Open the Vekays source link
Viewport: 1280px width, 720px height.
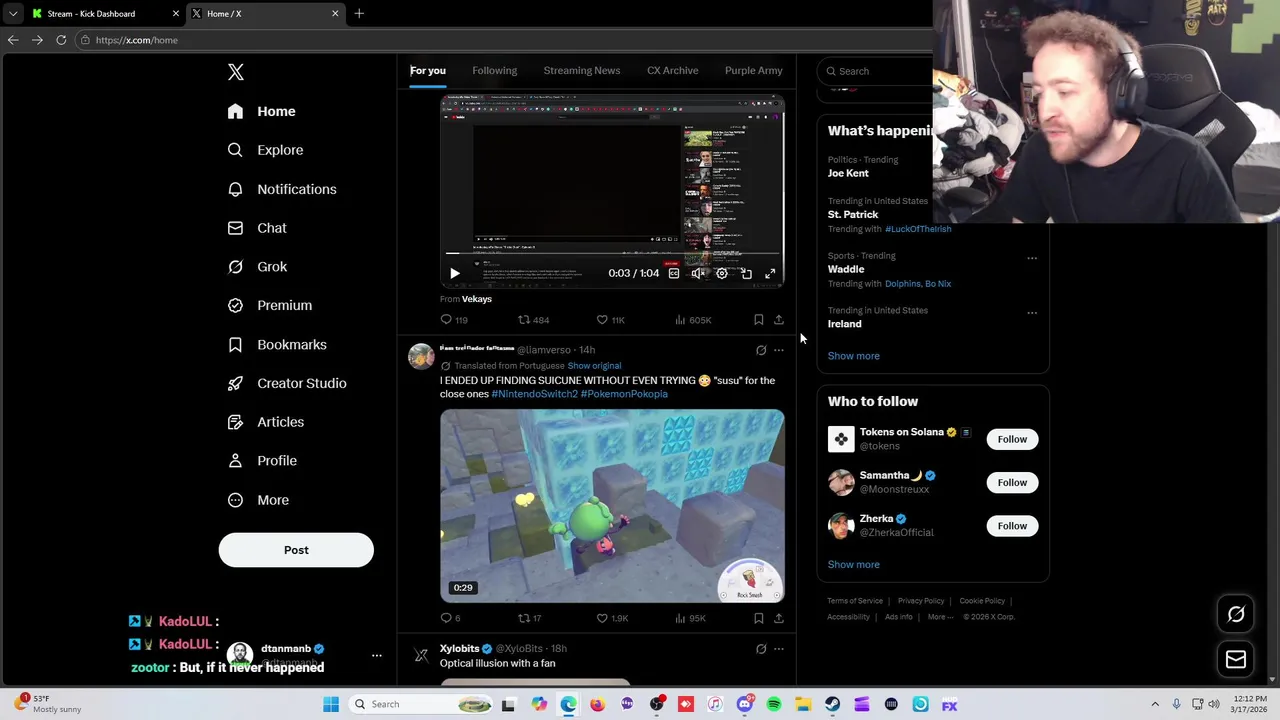point(477,299)
